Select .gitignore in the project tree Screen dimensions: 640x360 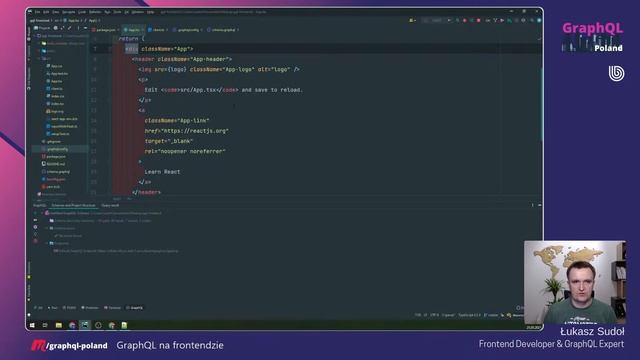(x=51, y=142)
